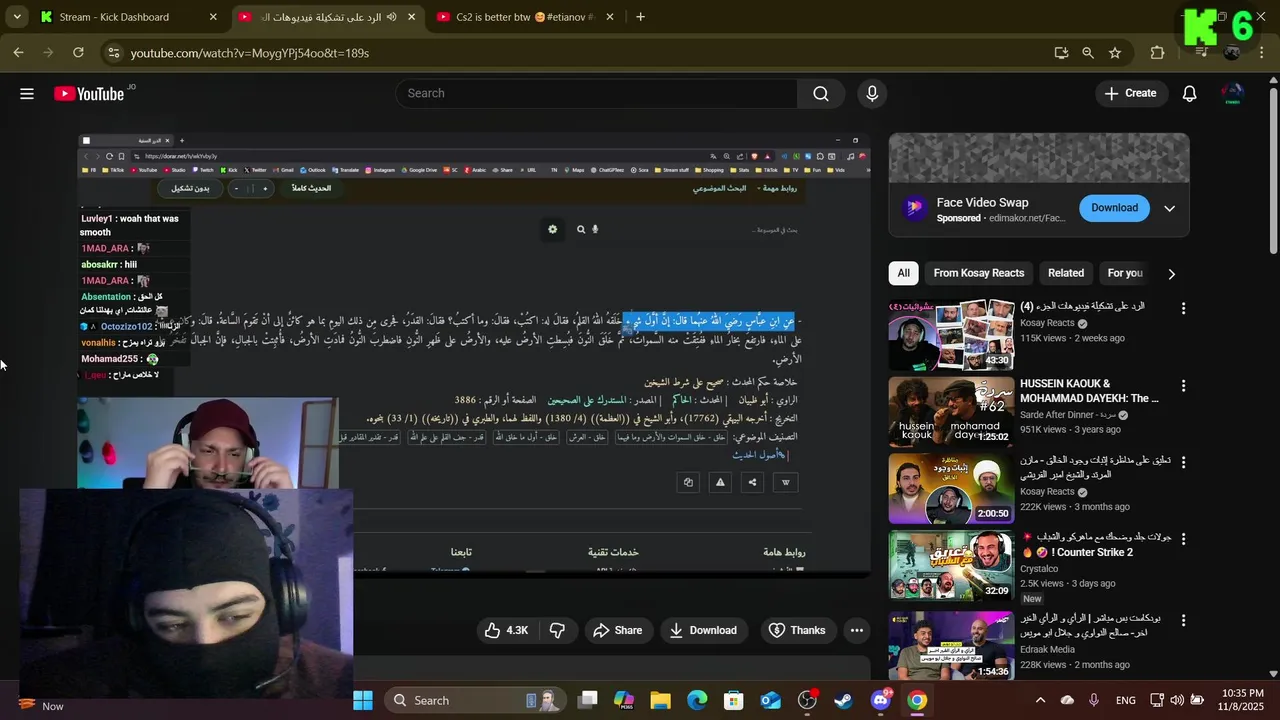Open the tab search dropdown arrow
The height and width of the screenshot is (720, 1280).
(x=15, y=17)
